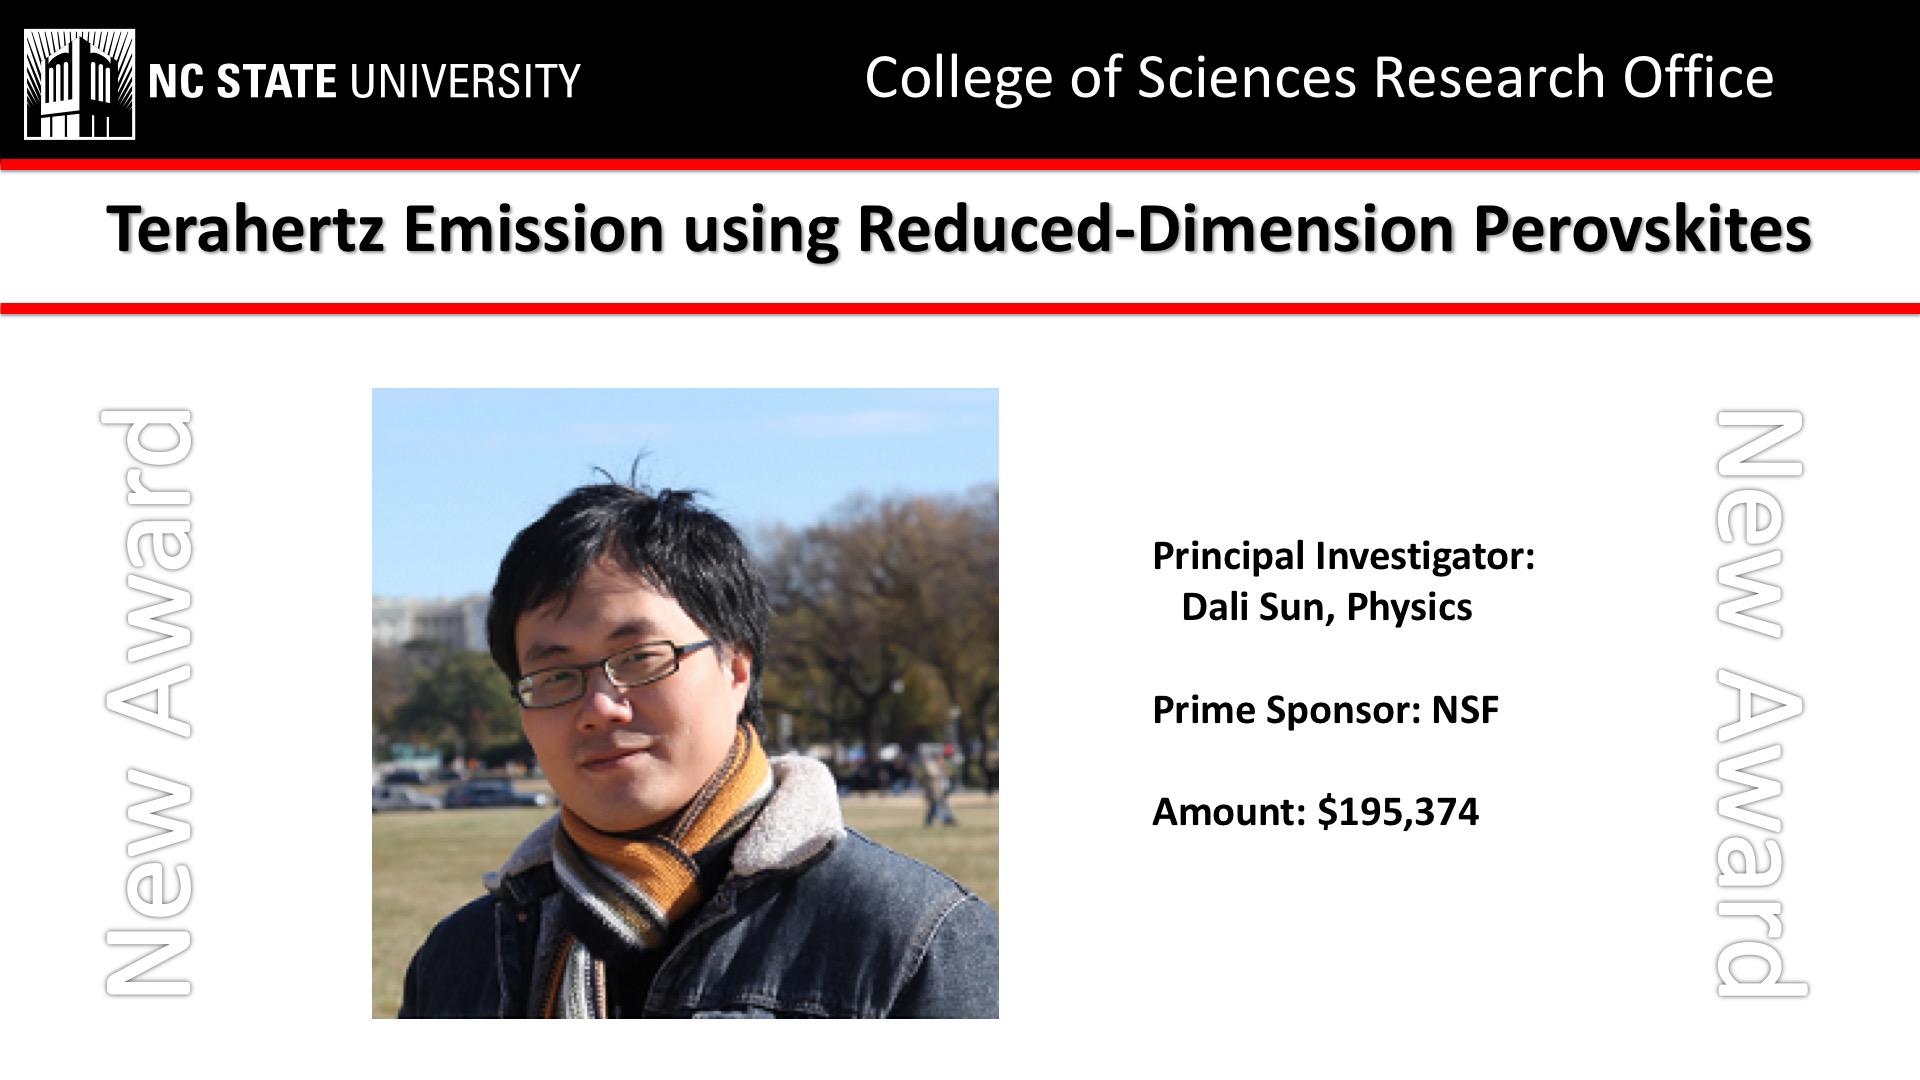Click the name Dali Sun, Physics
Viewport: 1920px width, 1080px height.
[1326, 607]
